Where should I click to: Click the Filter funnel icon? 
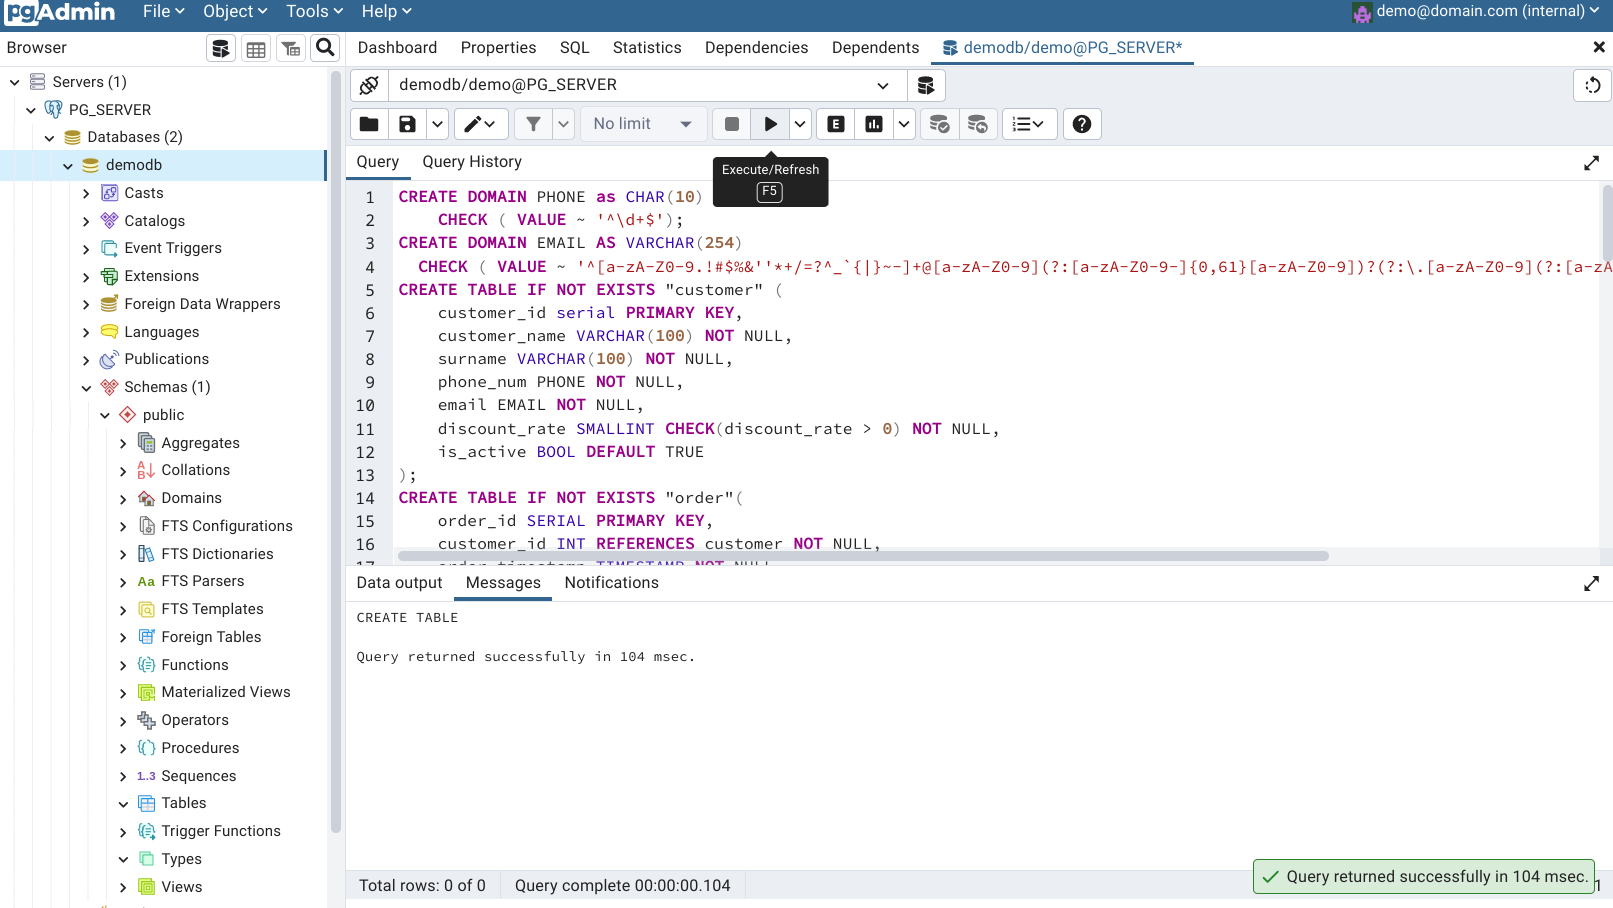tap(533, 124)
